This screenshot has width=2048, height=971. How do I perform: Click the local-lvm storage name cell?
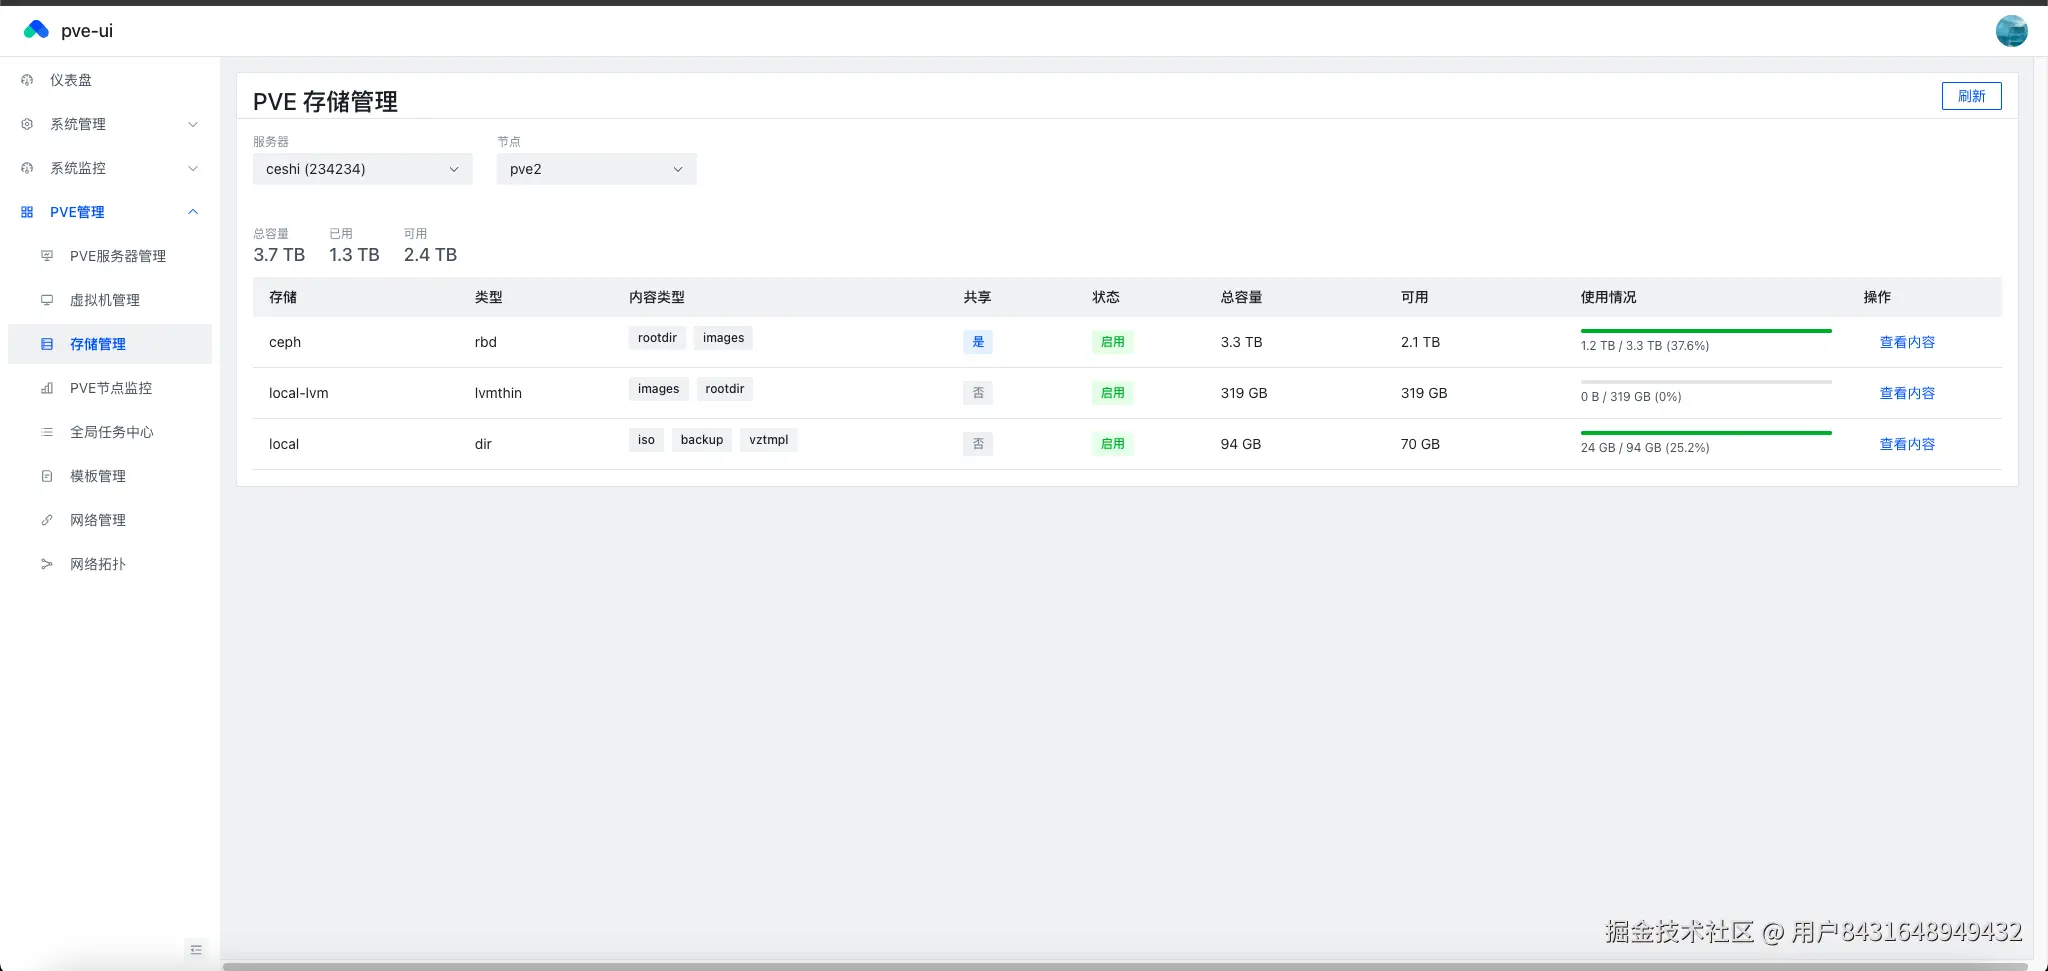[298, 393]
